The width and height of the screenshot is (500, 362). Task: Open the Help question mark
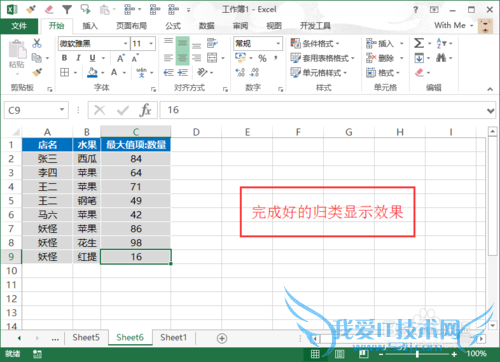coord(415,10)
